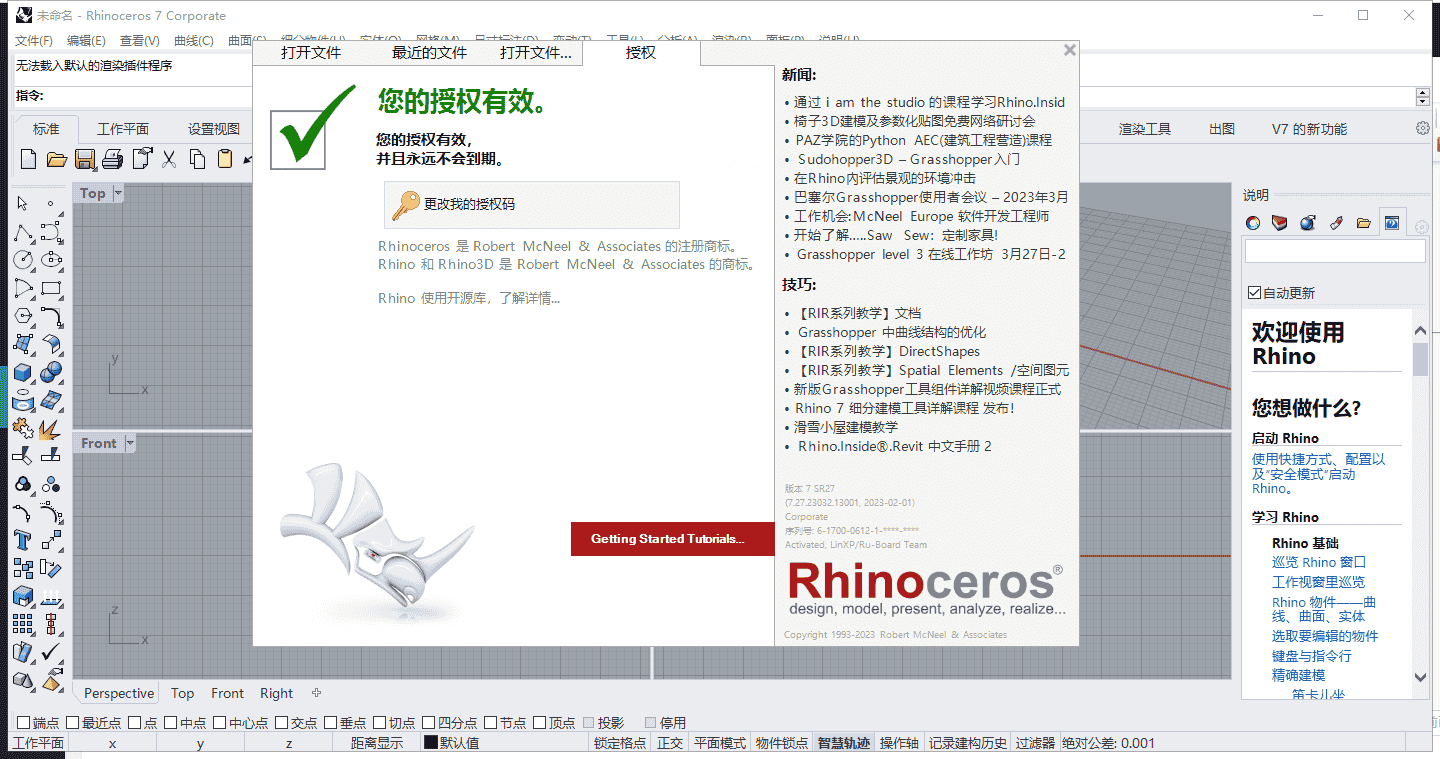Image resolution: width=1440 pixels, height=759 pixels.
Task: Open the 文件(F) menu
Action: pyautogui.click(x=34, y=41)
